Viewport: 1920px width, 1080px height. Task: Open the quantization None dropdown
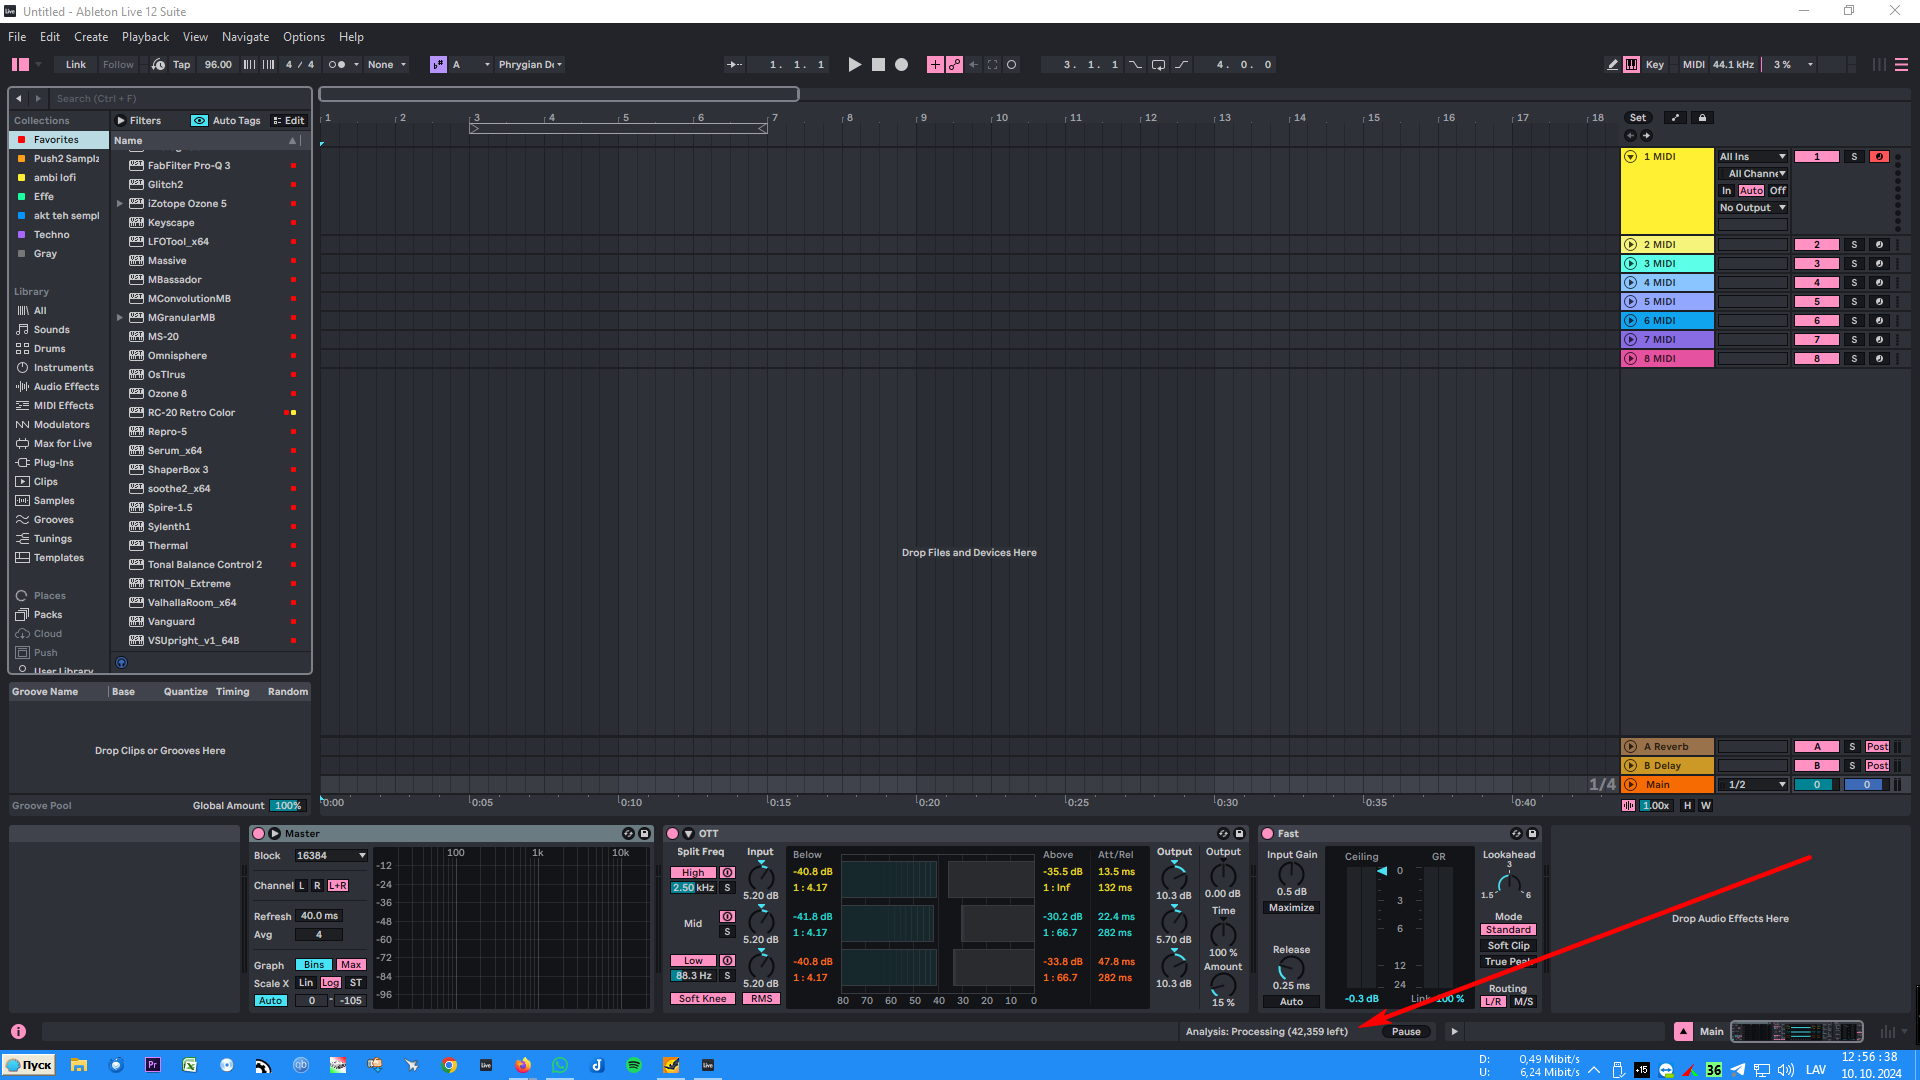click(x=387, y=64)
